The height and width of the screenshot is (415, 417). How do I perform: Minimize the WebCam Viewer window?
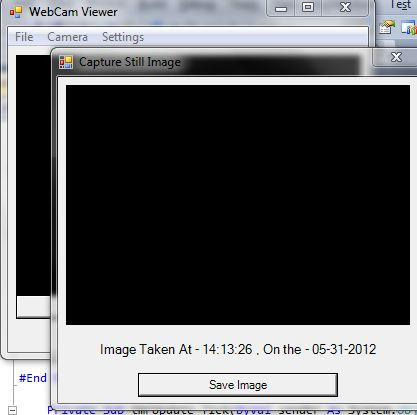281,8
